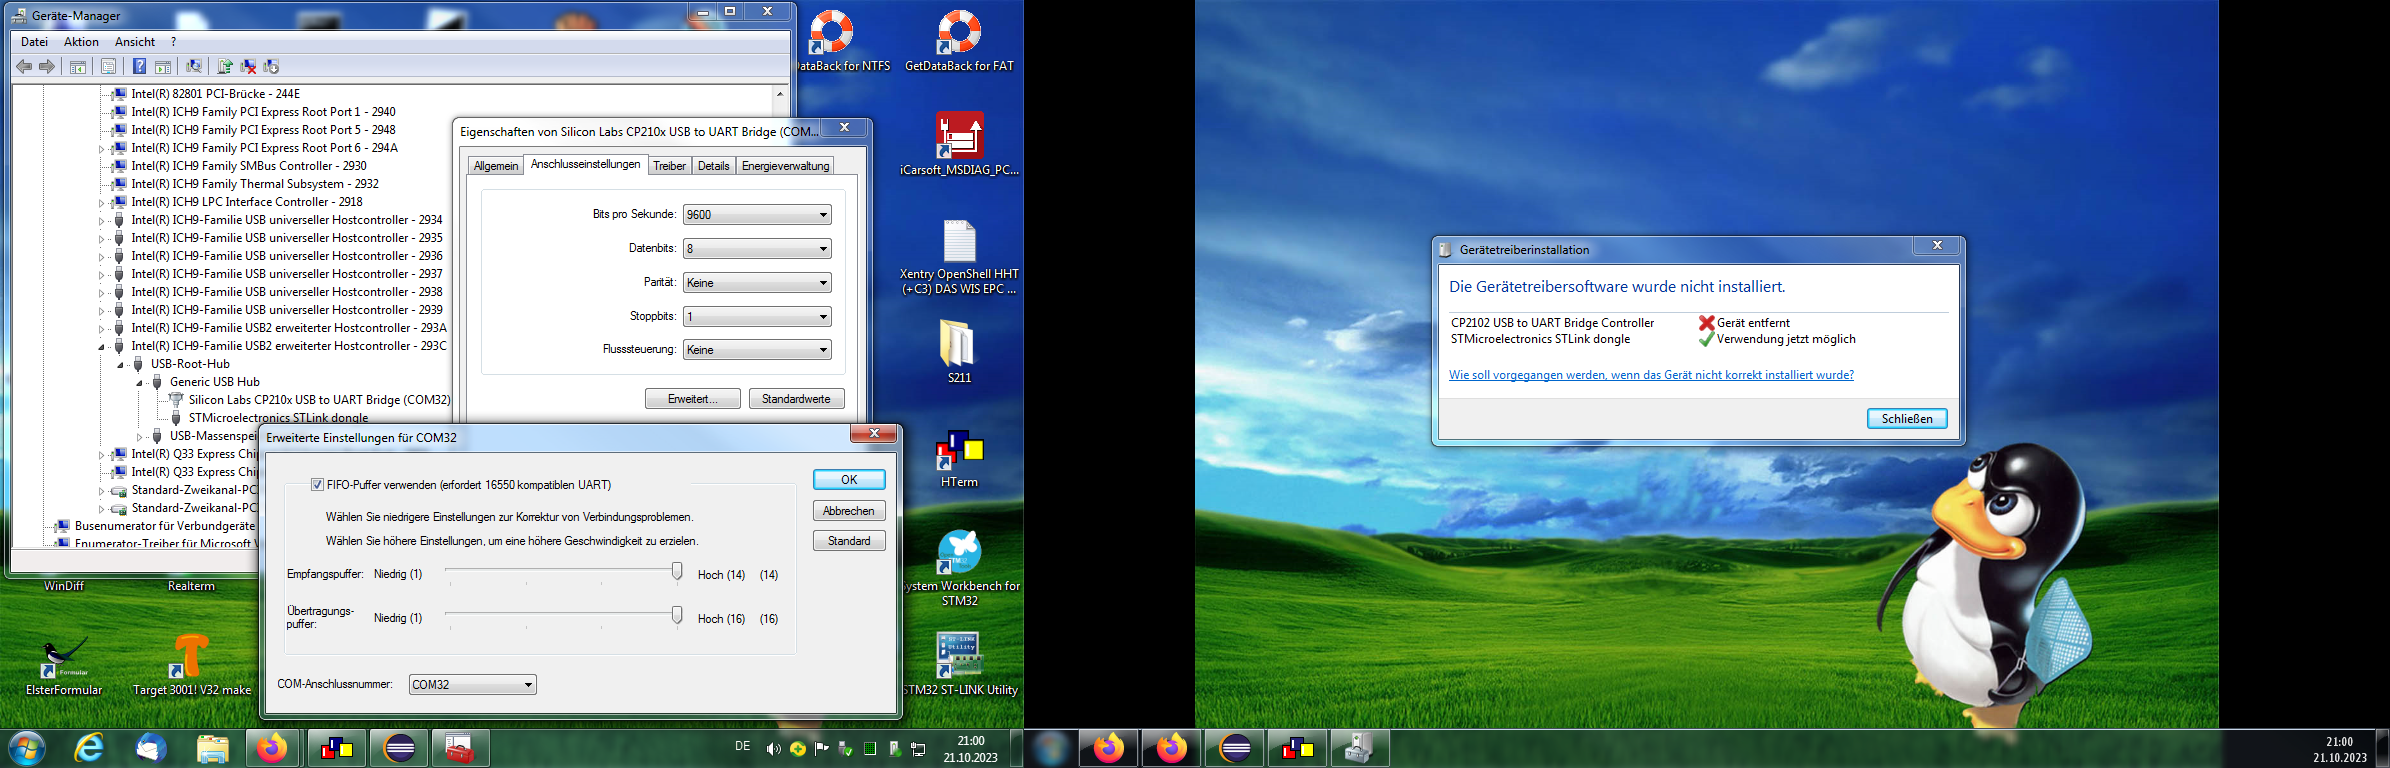The image size is (2390, 768).
Task: Click the disable device icon with down arrow
Action: click(x=271, y=66)
